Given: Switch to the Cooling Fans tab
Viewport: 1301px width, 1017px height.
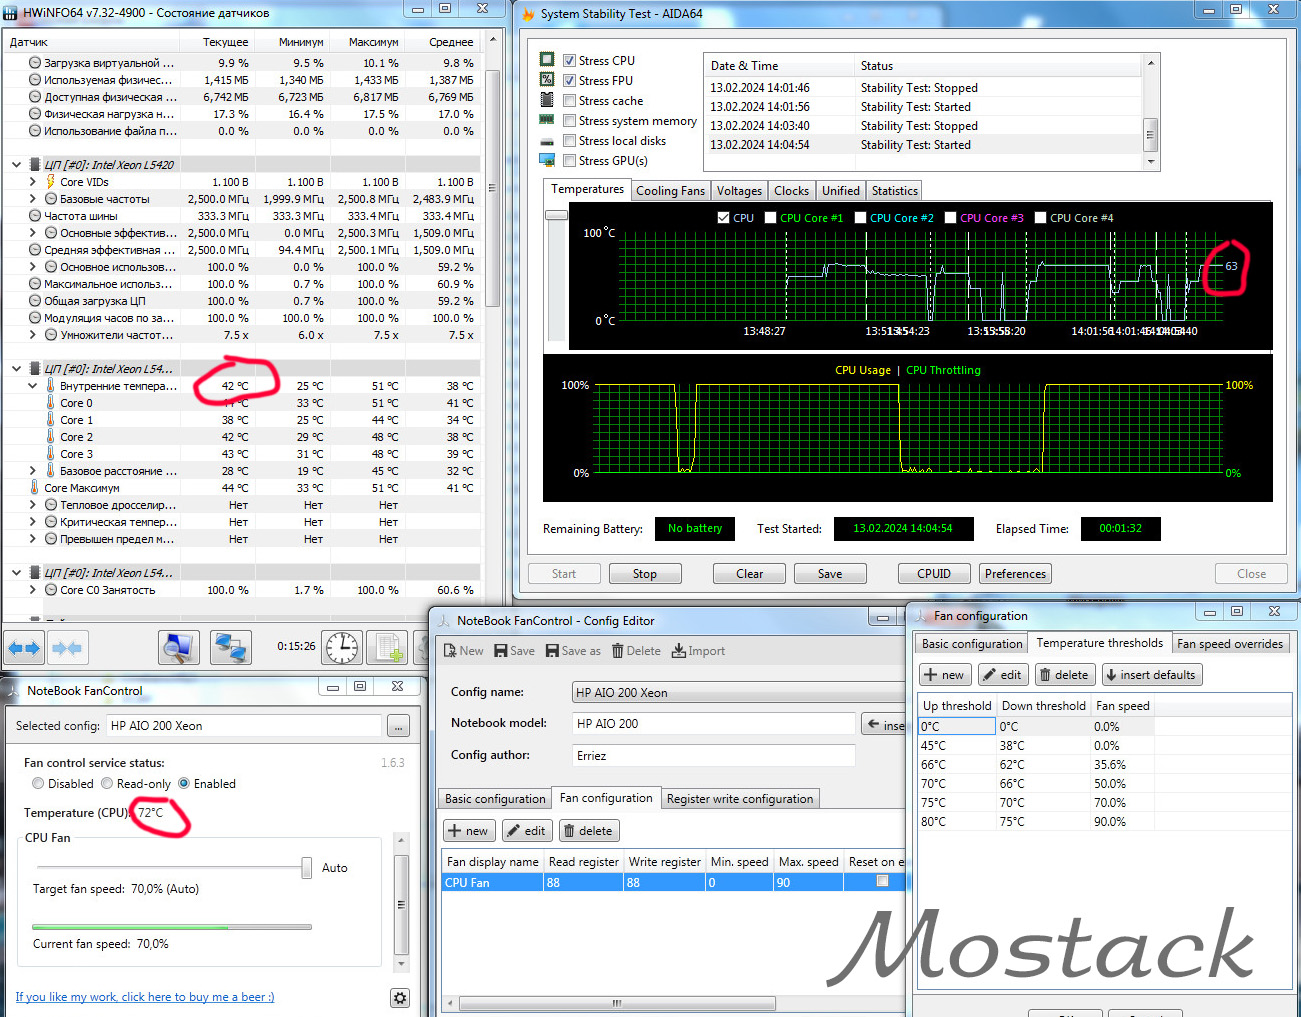Looking at the screenshot, I should click(670, 191).
